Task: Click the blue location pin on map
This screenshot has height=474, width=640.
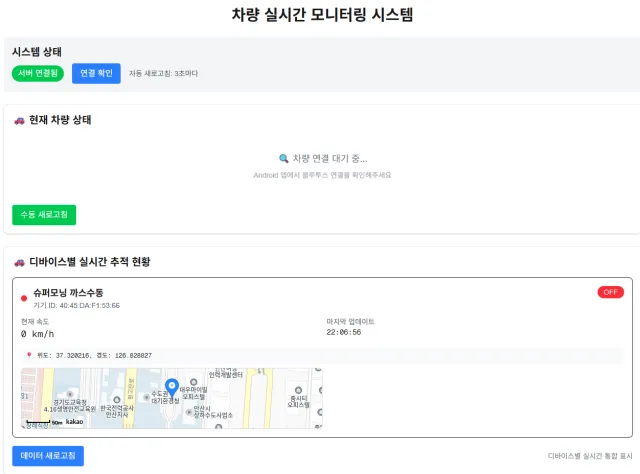Action: coord(172,387)
